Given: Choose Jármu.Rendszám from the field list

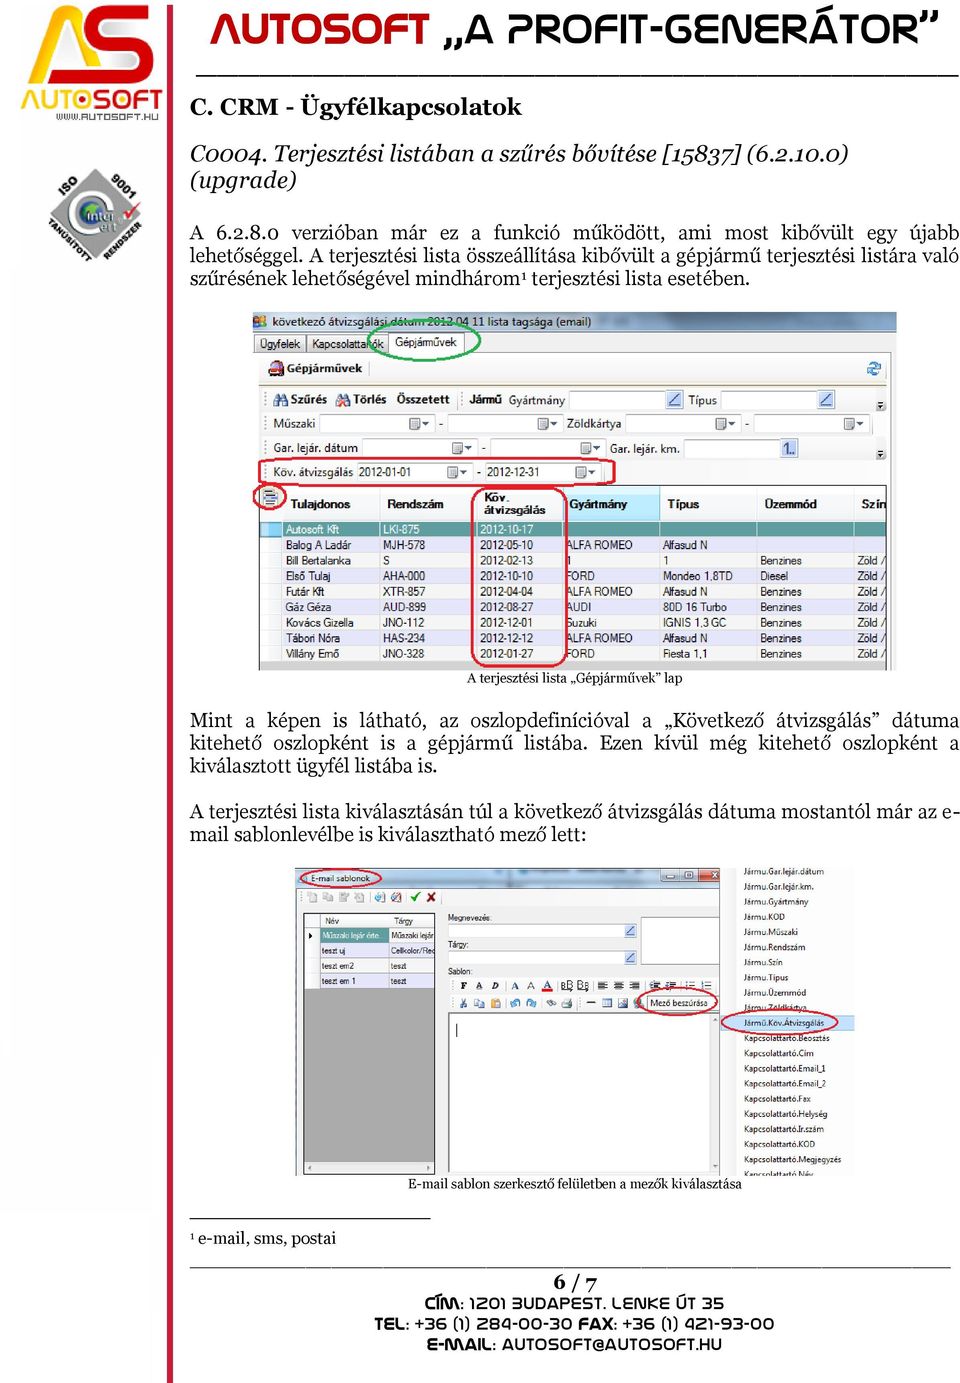Looking at the screenshot, I should (x=774, y=947).
